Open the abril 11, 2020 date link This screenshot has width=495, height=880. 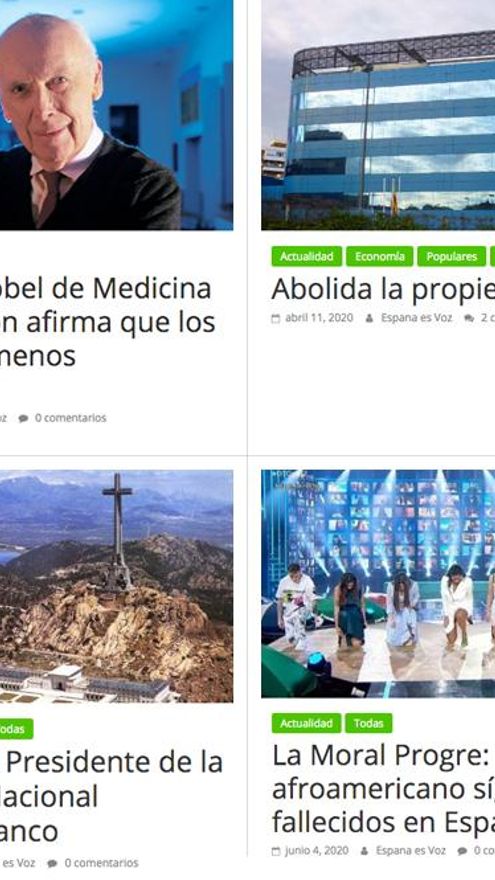(319, 318)
